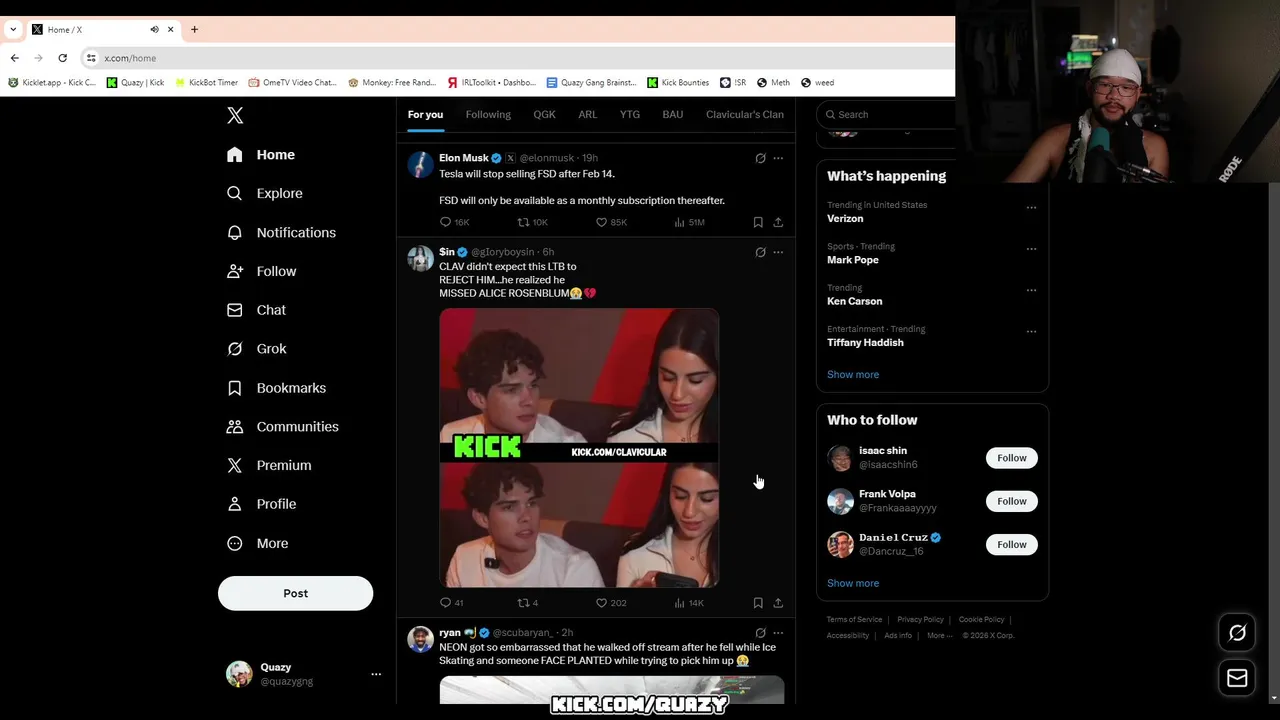The image size is (1280, 720).
Task: Click the X logo in sidebar
Action: (x=235, y=115)
